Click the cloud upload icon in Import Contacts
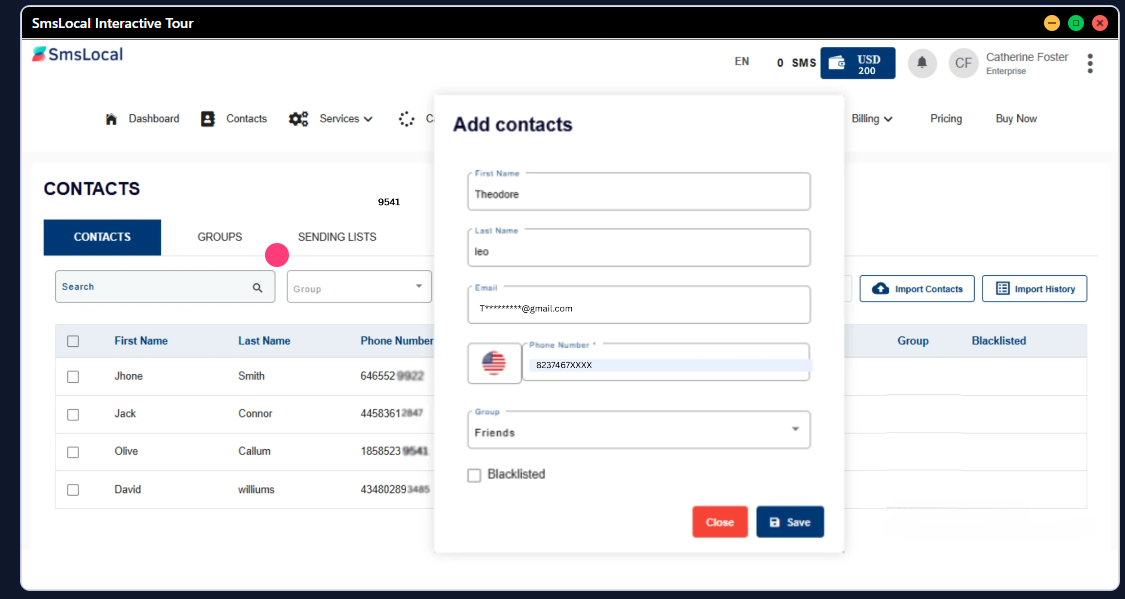Viewport: 1125px width, 599px height. (880, 288)
